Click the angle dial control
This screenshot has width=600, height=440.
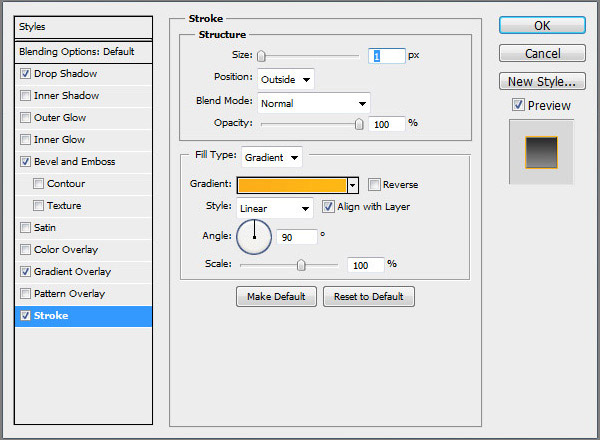pos(254,237)
